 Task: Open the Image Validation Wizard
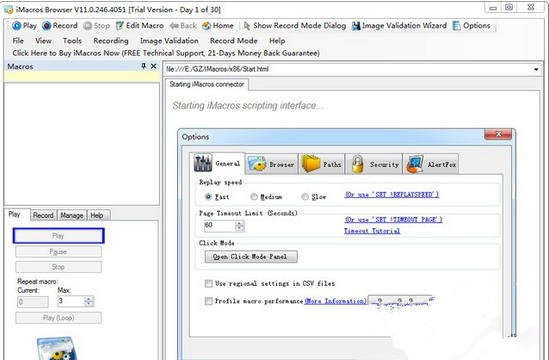[x=356, y=26]
